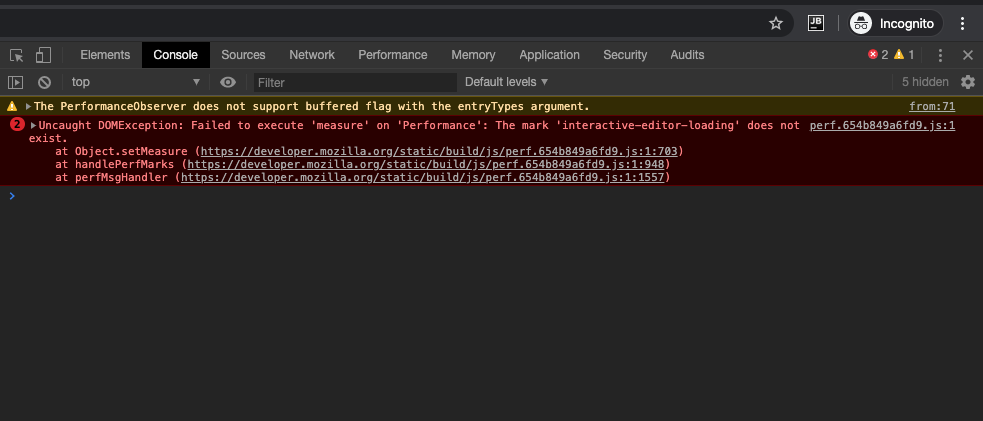The width and height of the screenshot is (983, 421).
Task: Open console settings gear
Action: point(968,82)
